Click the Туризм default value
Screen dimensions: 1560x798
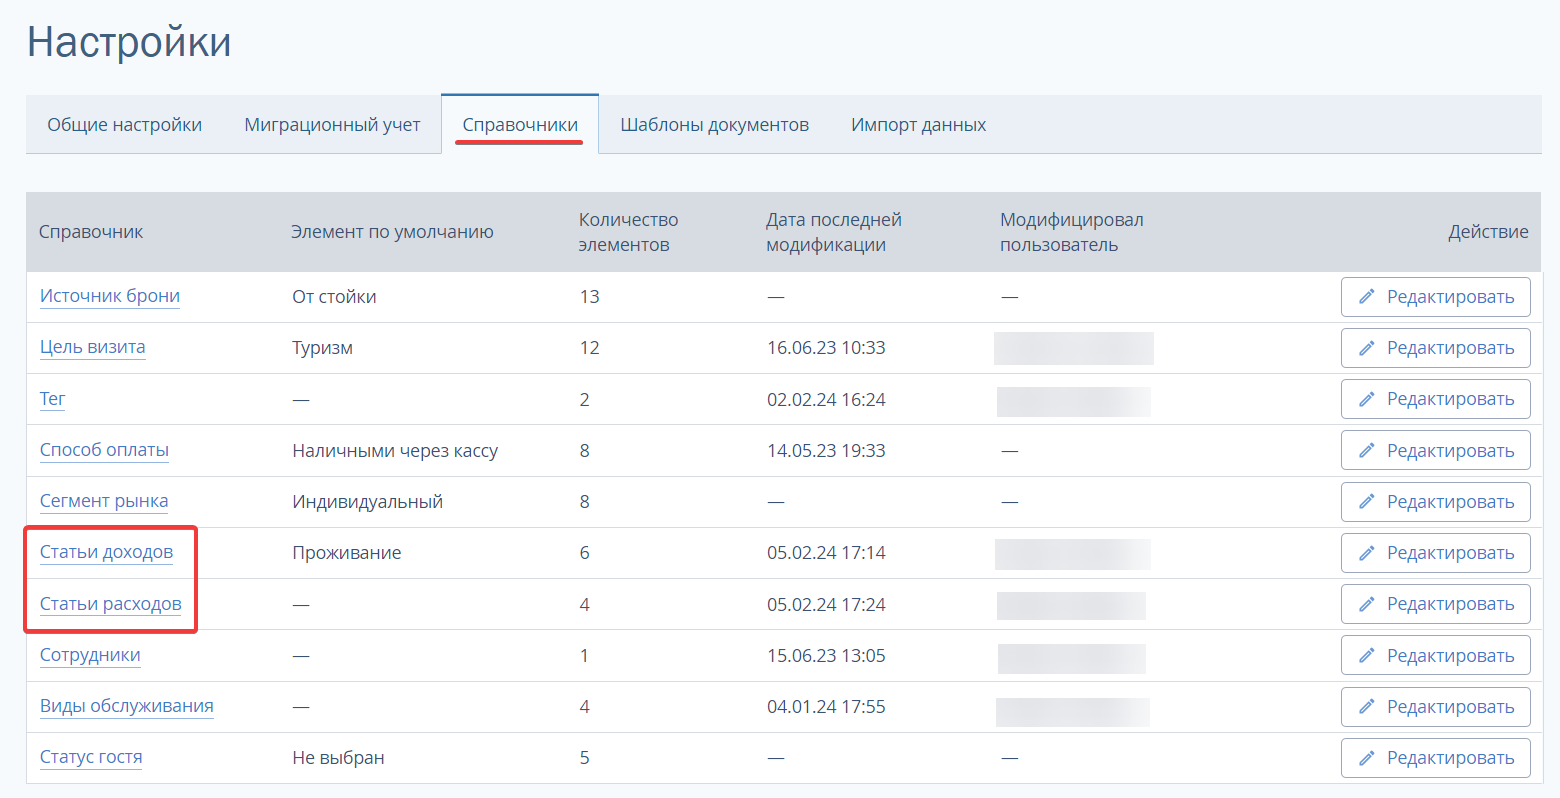[x=322, y=348]
